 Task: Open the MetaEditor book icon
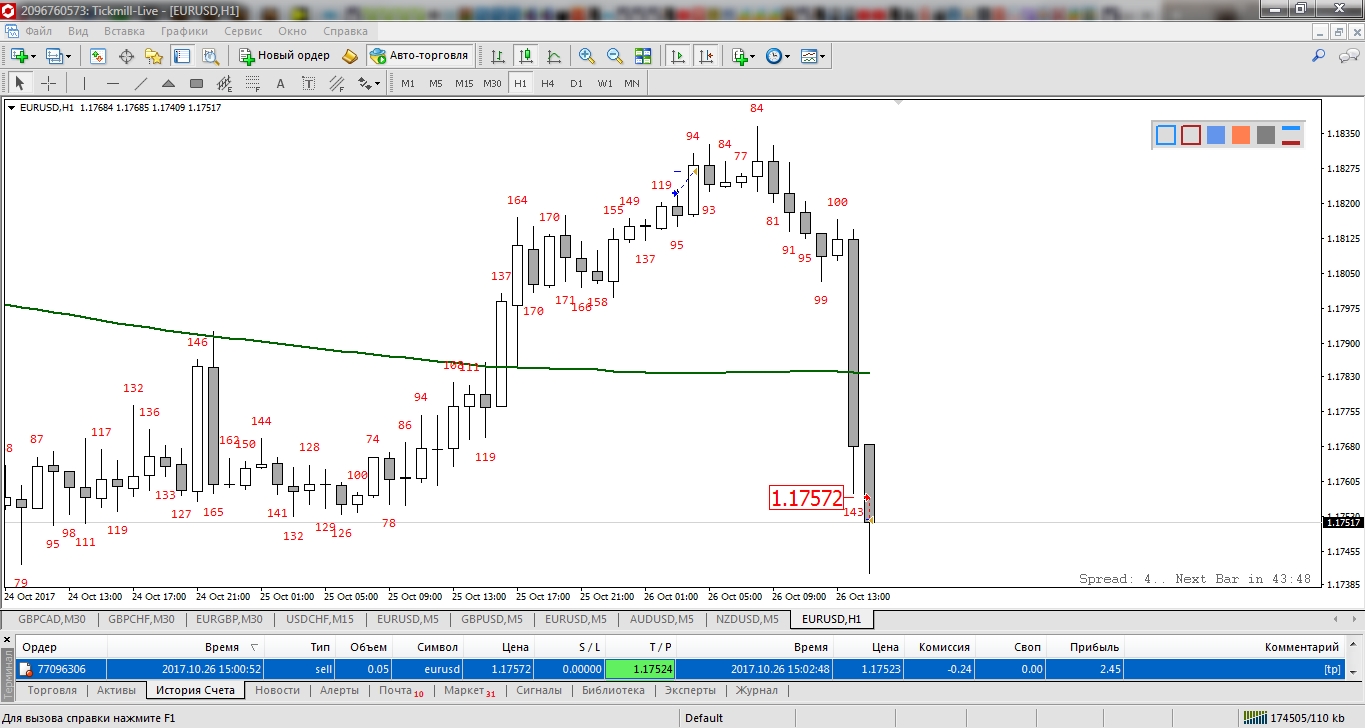point(349,56)
